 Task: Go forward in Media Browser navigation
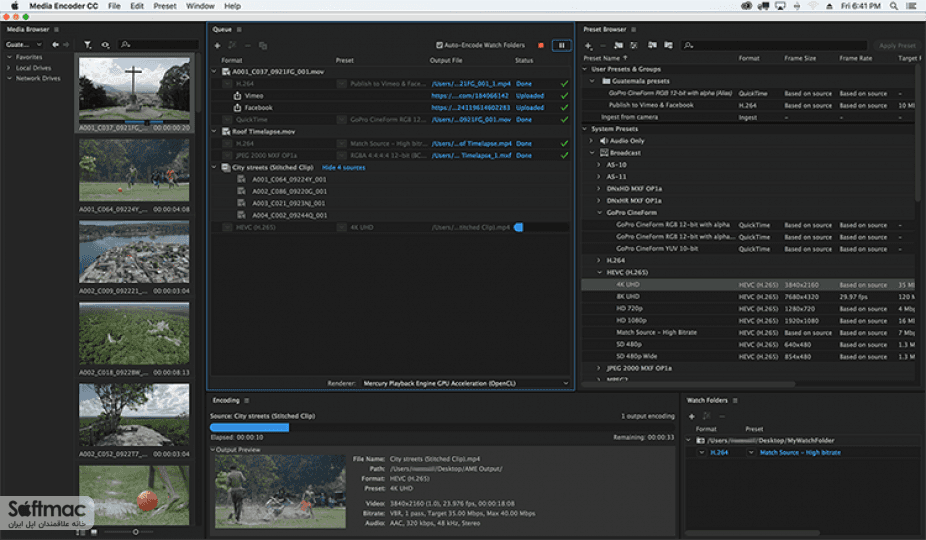click(66, 44)
